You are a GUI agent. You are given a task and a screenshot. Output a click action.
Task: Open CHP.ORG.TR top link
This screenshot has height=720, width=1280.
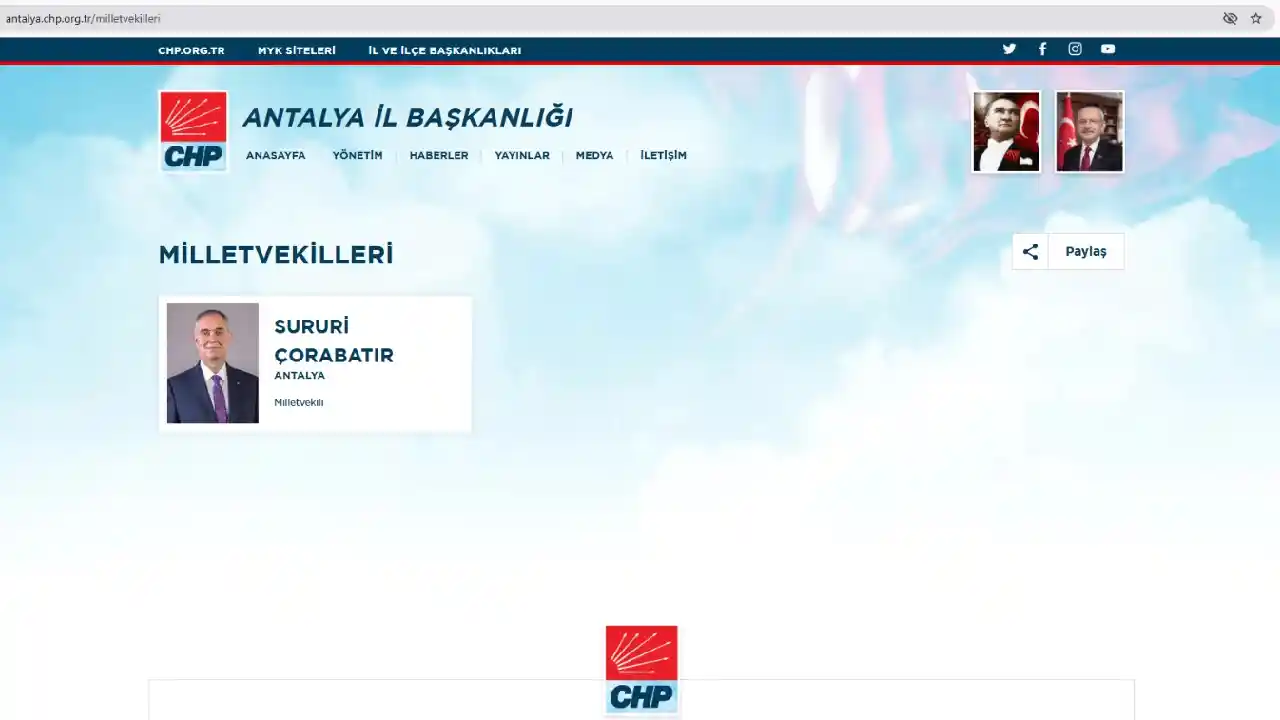(191, 50)
